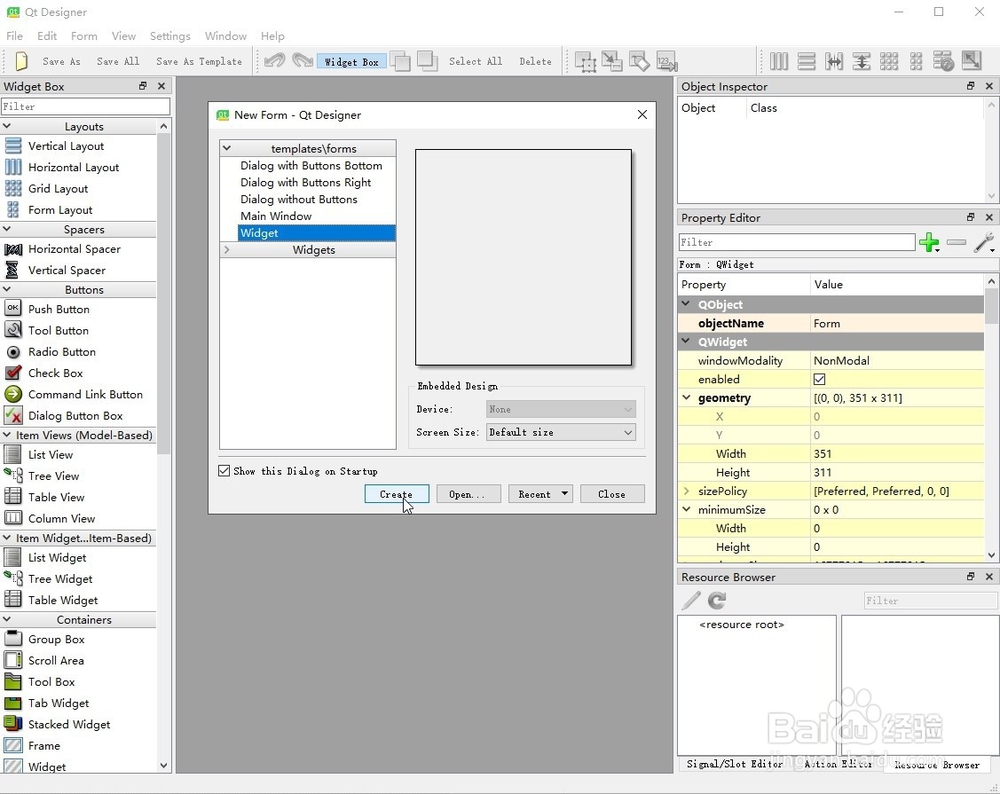Open Property Editor wrench options
Image resolution: width=1000 pixels, height=794 pixels.
tap(985, 242)
